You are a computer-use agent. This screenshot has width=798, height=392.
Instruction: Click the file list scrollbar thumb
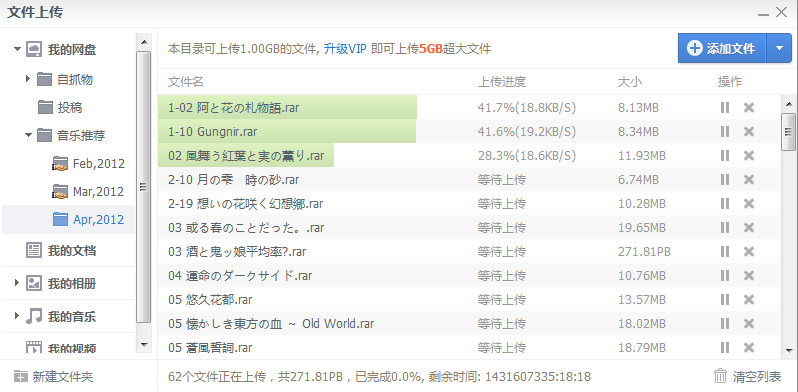point(789,132)
